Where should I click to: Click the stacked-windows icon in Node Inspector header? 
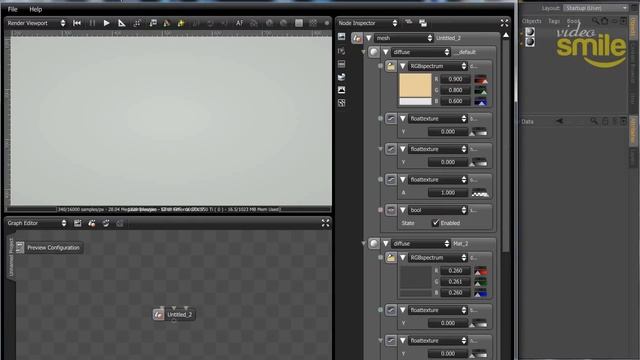[x=423, y=23]
